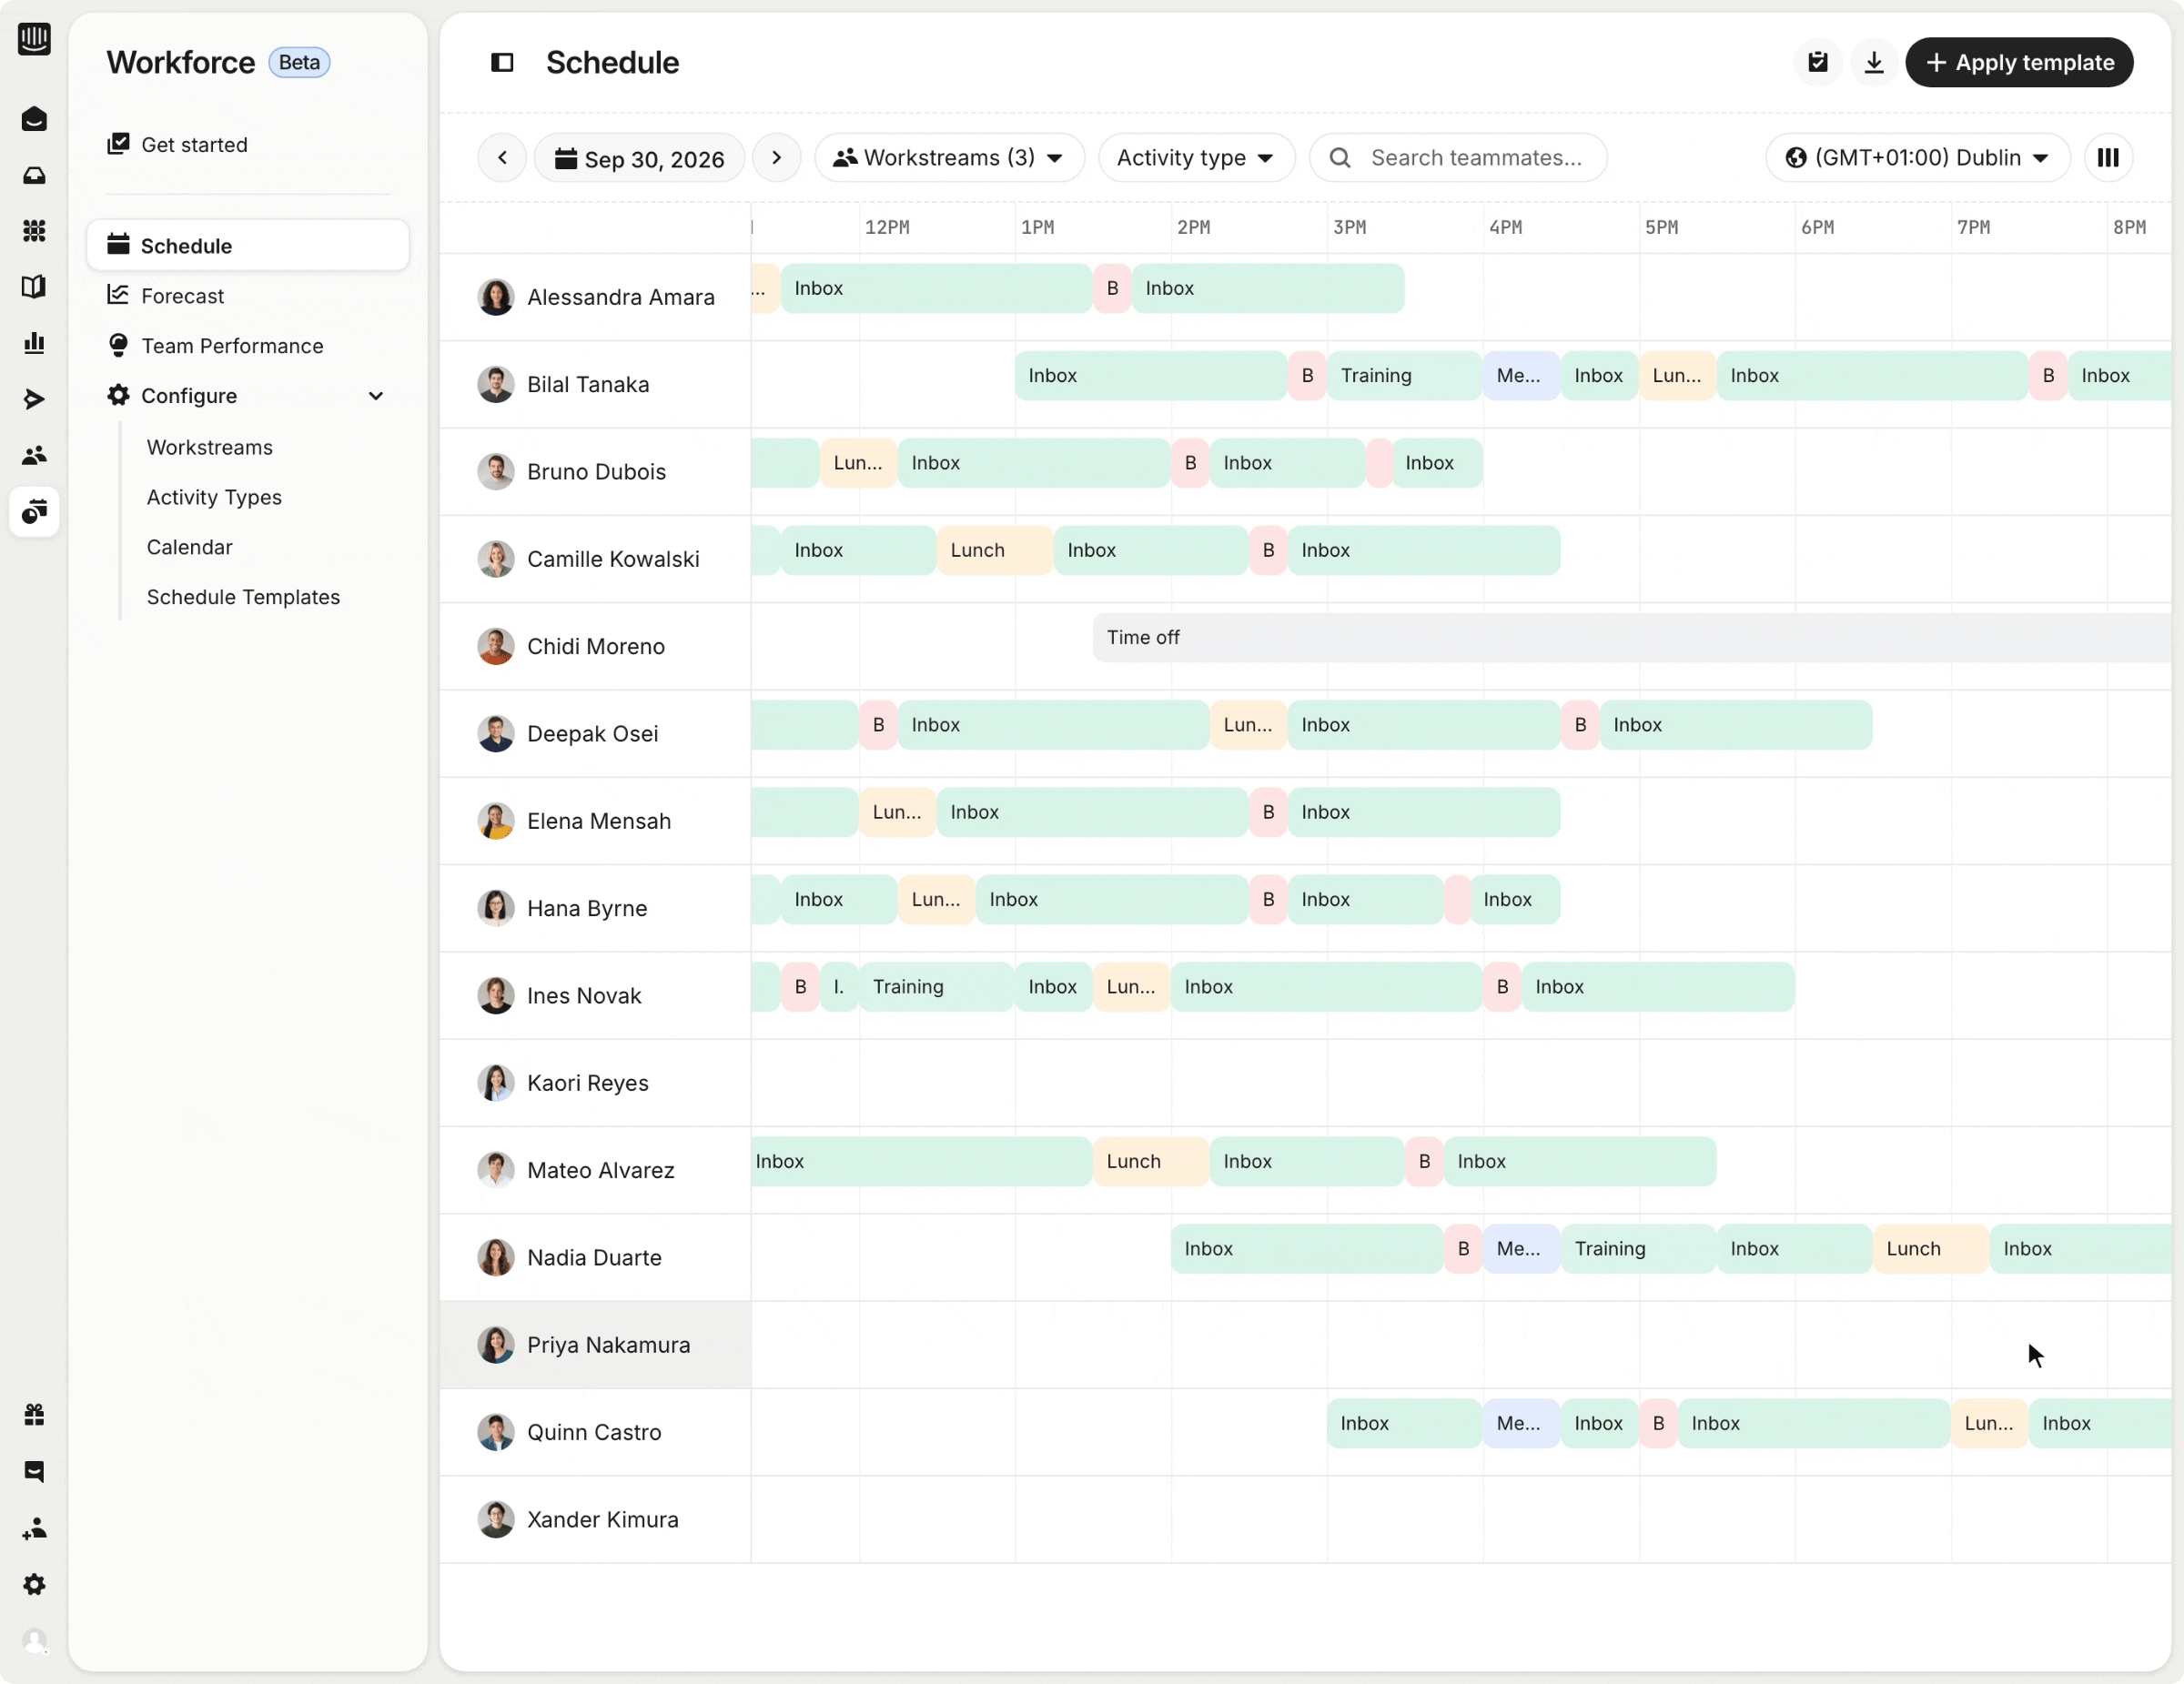2184x1684 pixels.
Task: Select the Workforce icon in left rail
Action: coord(34,511)
